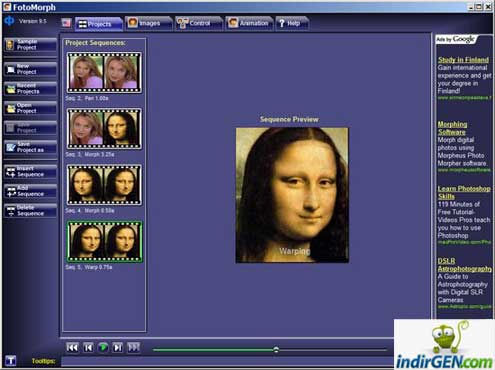Click Insert Sequence

(x=30, y=171)
